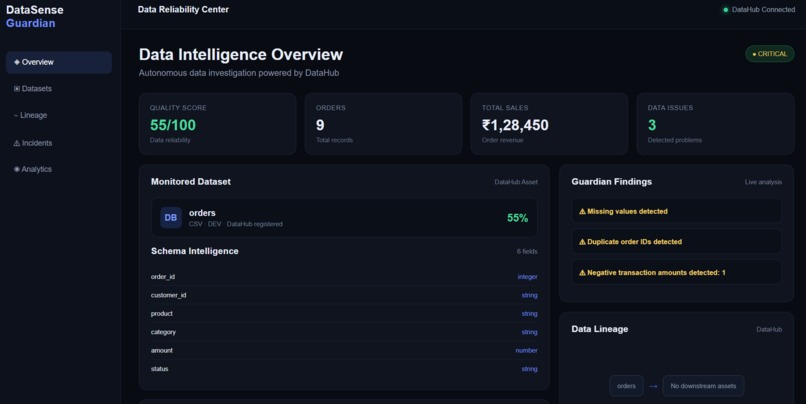Viewport: 806px width, 404px height.
Task: Click the Data Reliability Center header title
Action: coord(184,9)
